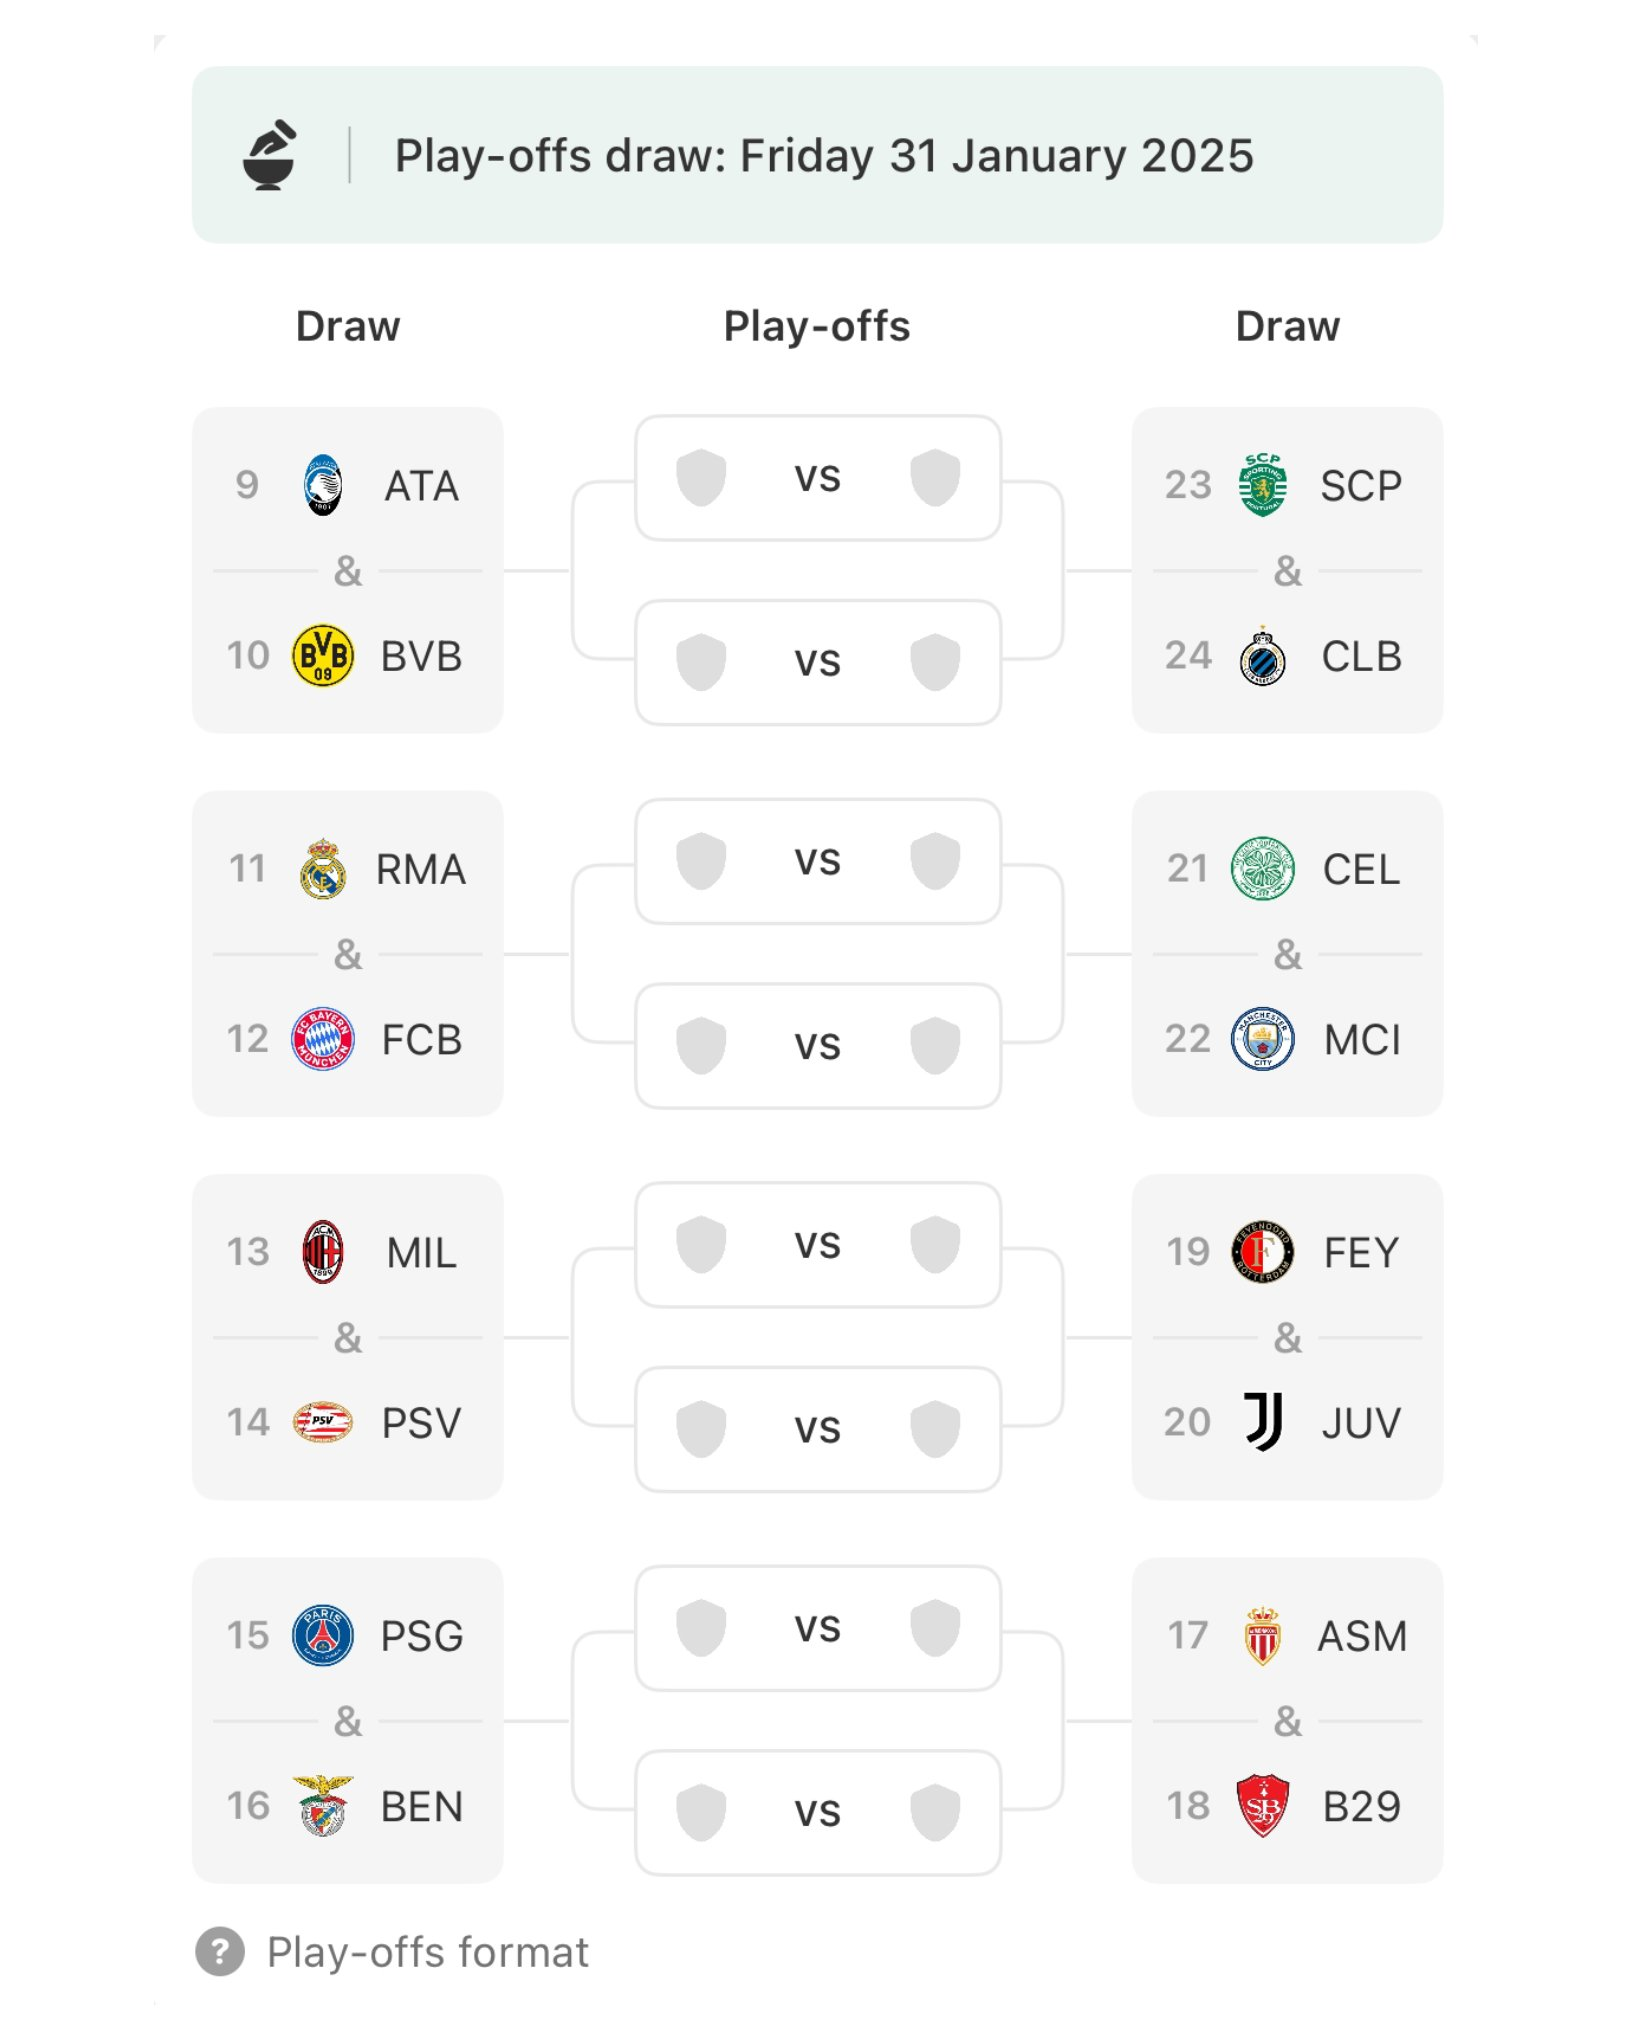Image resolution: width=1632 pixels, height=2040 pixels.
Task: Click the Juventus J logo
Action: 1263,1422
